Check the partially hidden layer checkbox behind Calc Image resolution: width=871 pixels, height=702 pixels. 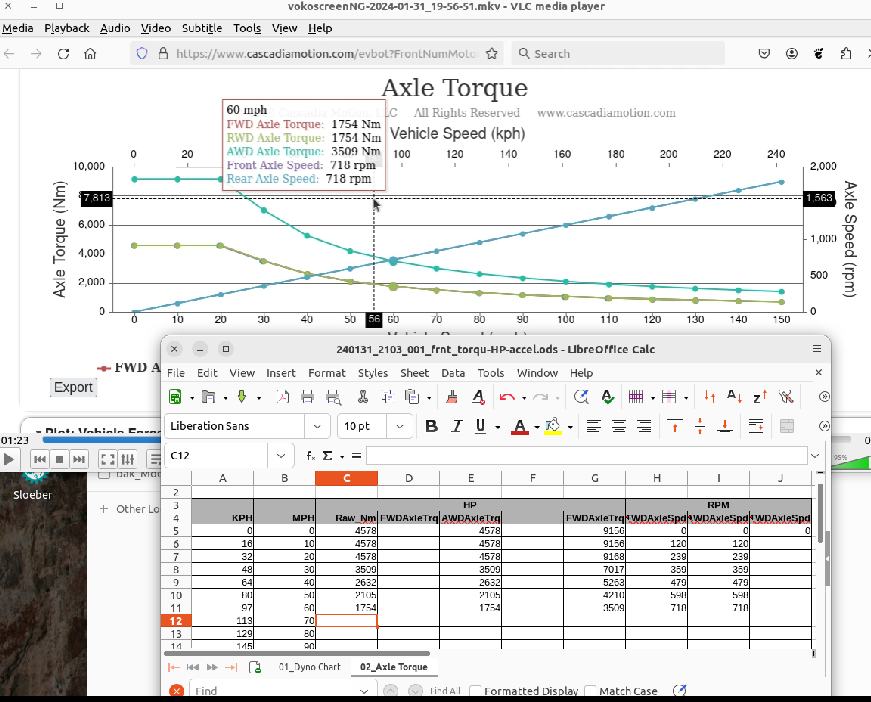pyautogui.click(x=104, y=475)
